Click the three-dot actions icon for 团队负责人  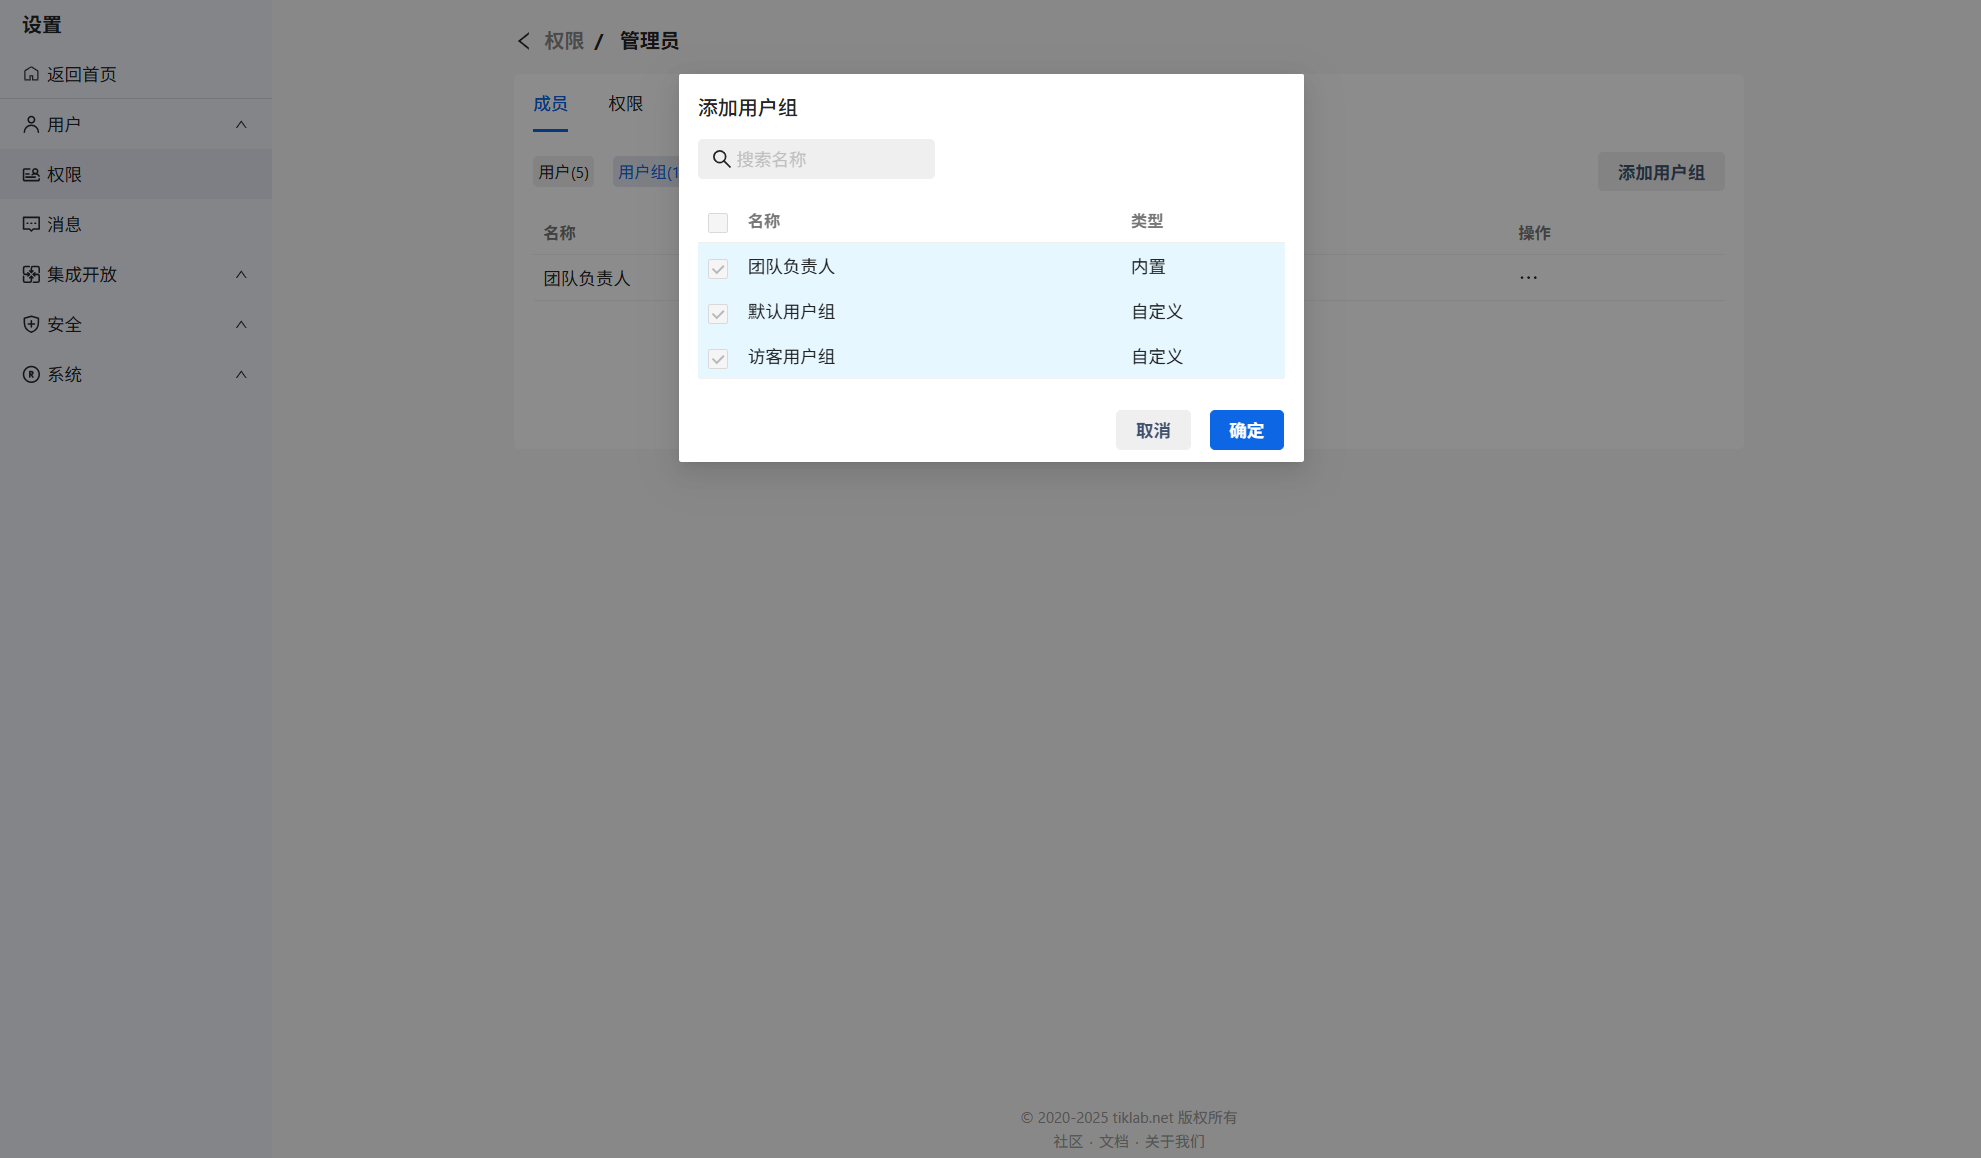(1528, 278)
